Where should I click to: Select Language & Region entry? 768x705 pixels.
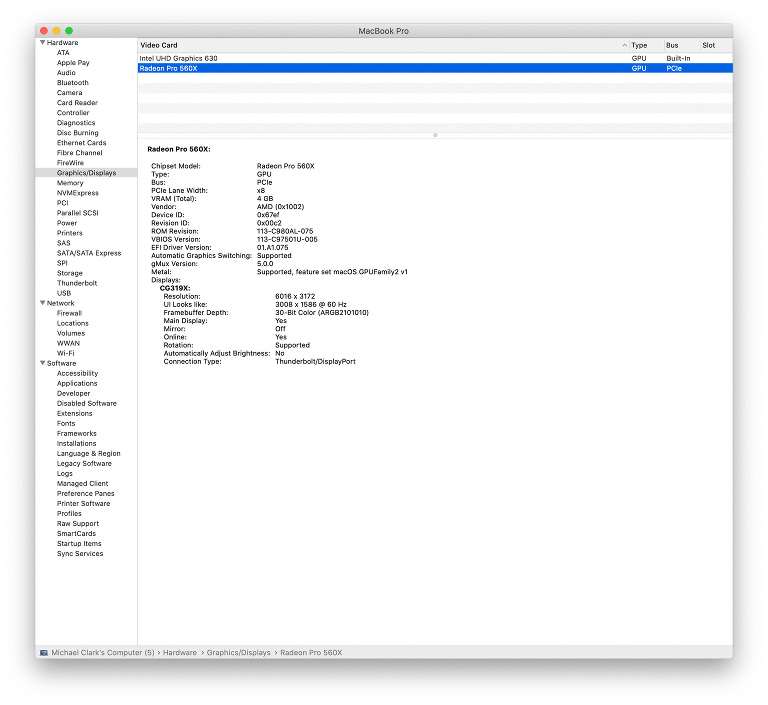pyautogui.click(x=89, y=454)
